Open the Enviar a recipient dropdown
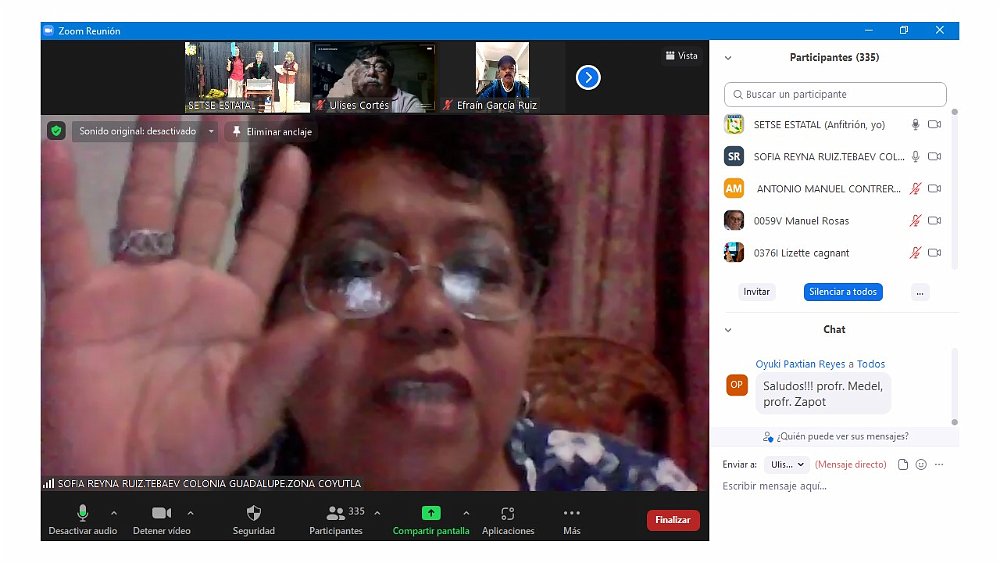The height and width of the screenshot is (563, 1000). click(786, 465)
